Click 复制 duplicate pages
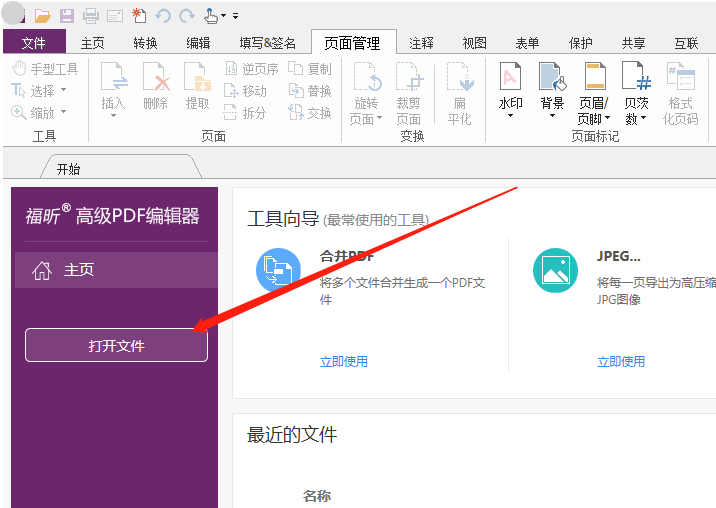Viewport: 716px width, 508px height. coord(310,69)
